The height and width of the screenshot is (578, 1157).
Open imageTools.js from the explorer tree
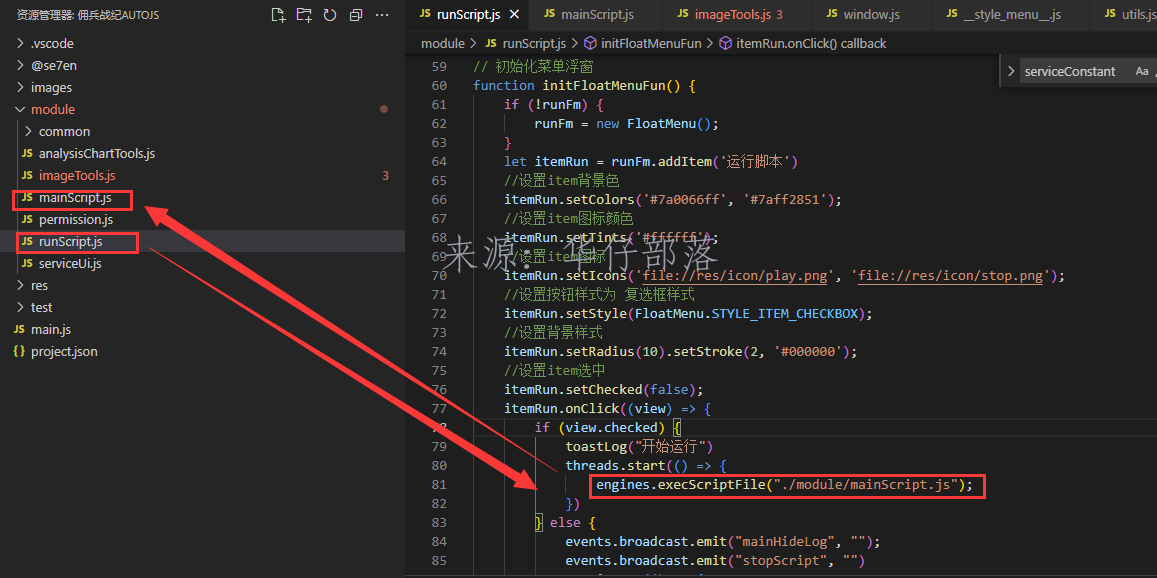pos(202,176)
